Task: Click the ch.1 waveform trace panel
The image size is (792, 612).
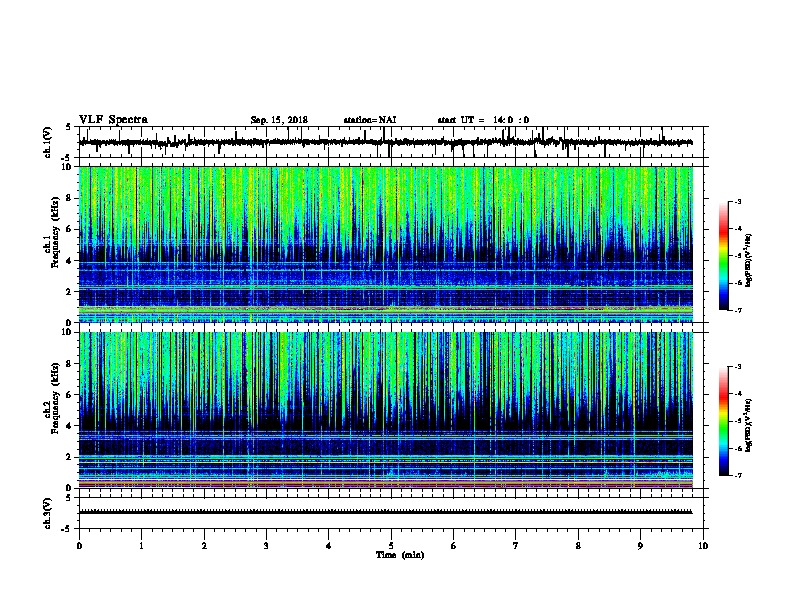Action: pyautogui.click(x=391, y=142)
